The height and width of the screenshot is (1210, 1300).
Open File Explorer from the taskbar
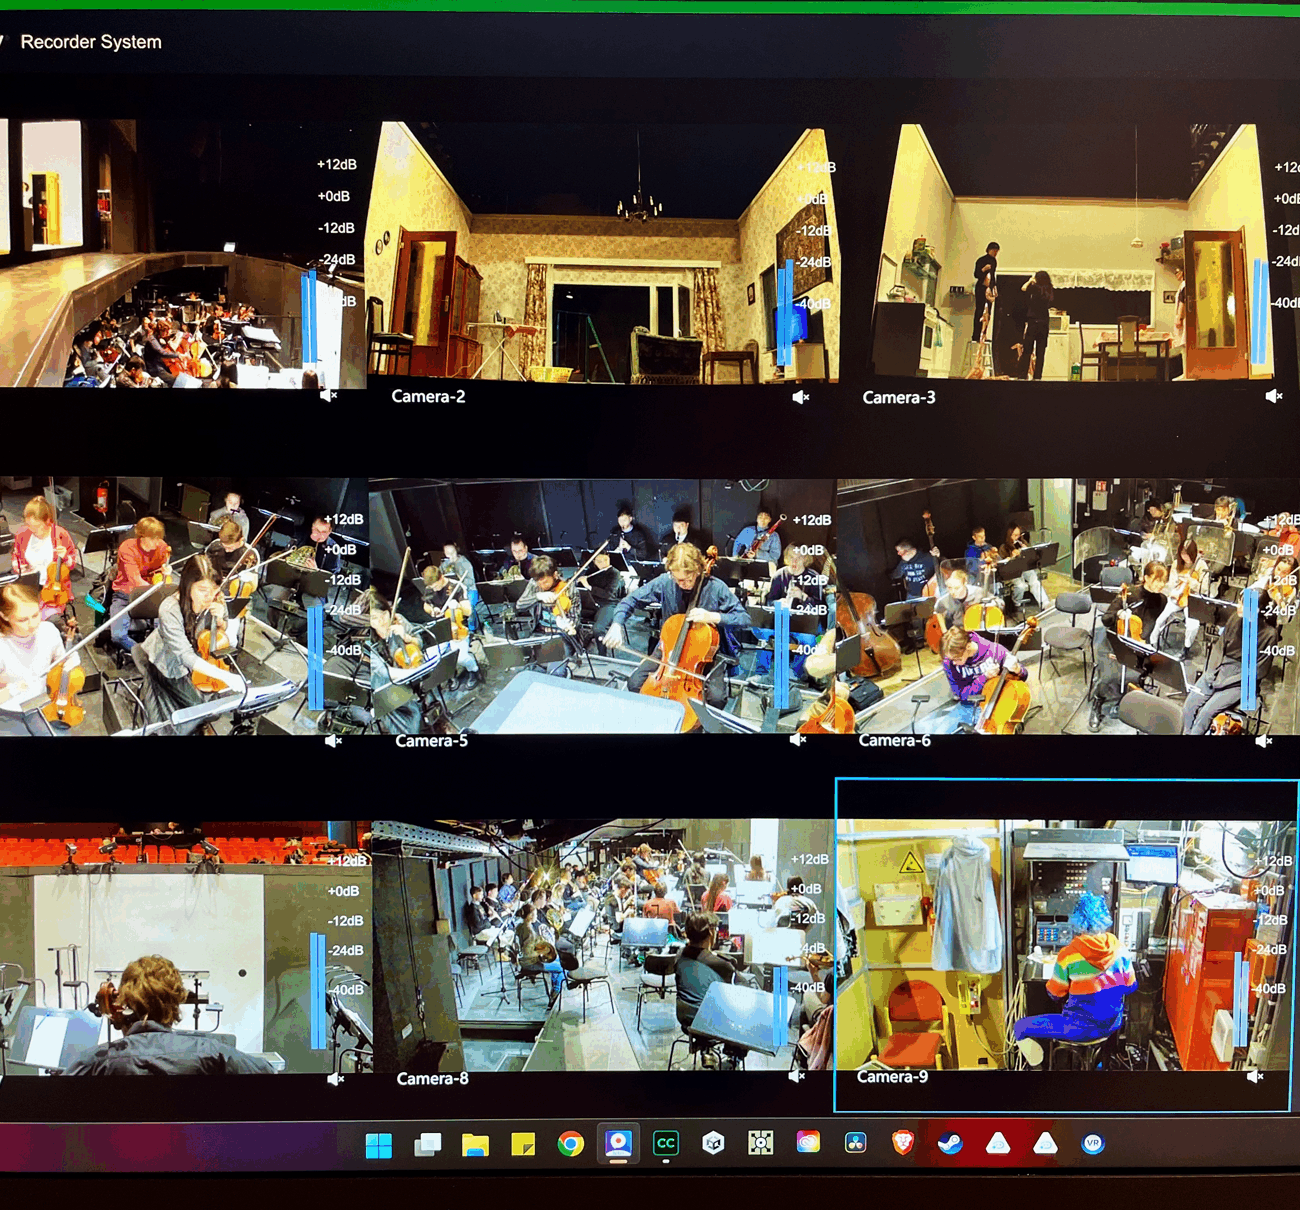click(x=475, y=1145)
